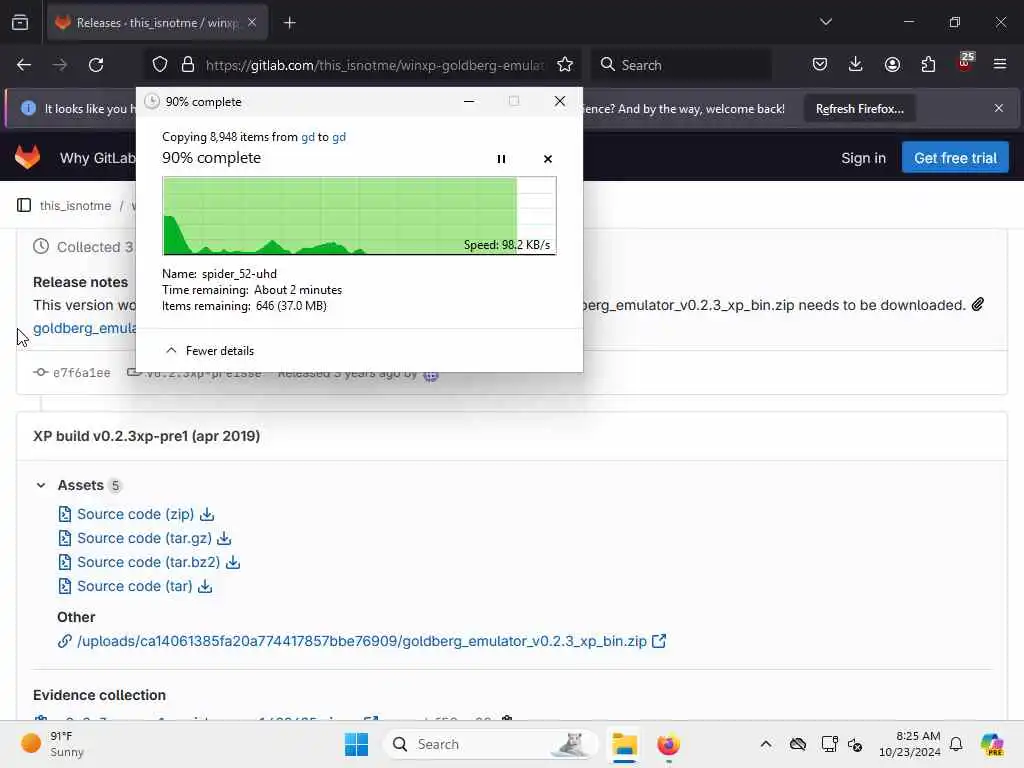
Task: Open Copilot preview taskbar icon
Action: 993,744
